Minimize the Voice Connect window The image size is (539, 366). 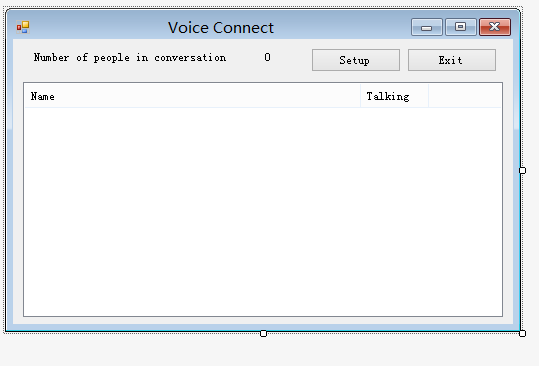pos(427,27)
